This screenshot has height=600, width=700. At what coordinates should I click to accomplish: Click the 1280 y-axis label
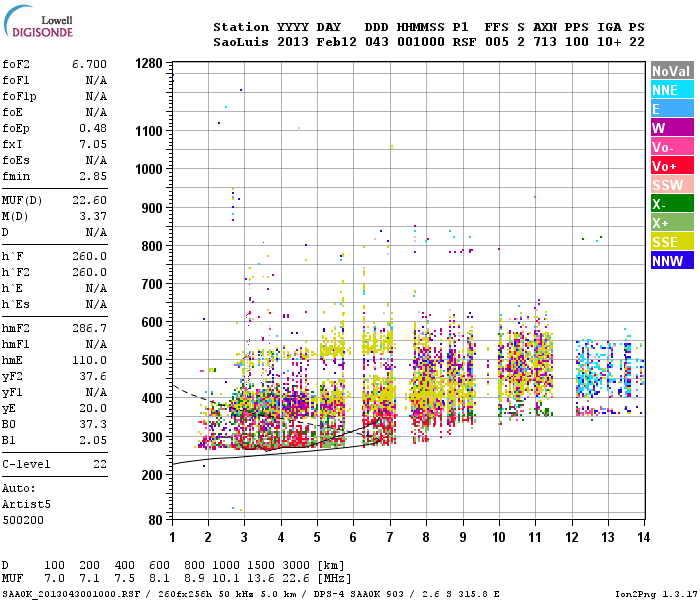149,63
